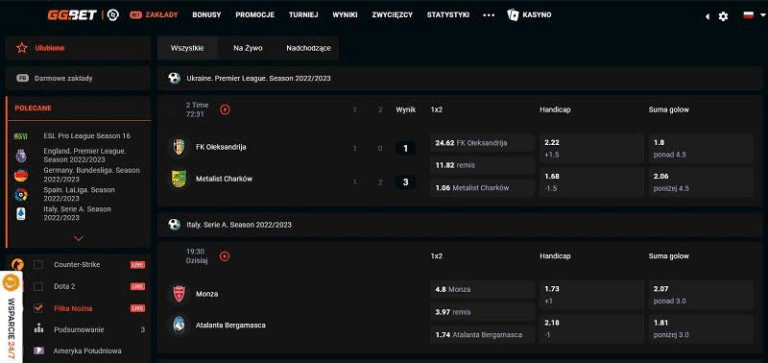Click the ESL Pro League icon
This screenshot has width=768, height=363.
[x=21, y=136]
